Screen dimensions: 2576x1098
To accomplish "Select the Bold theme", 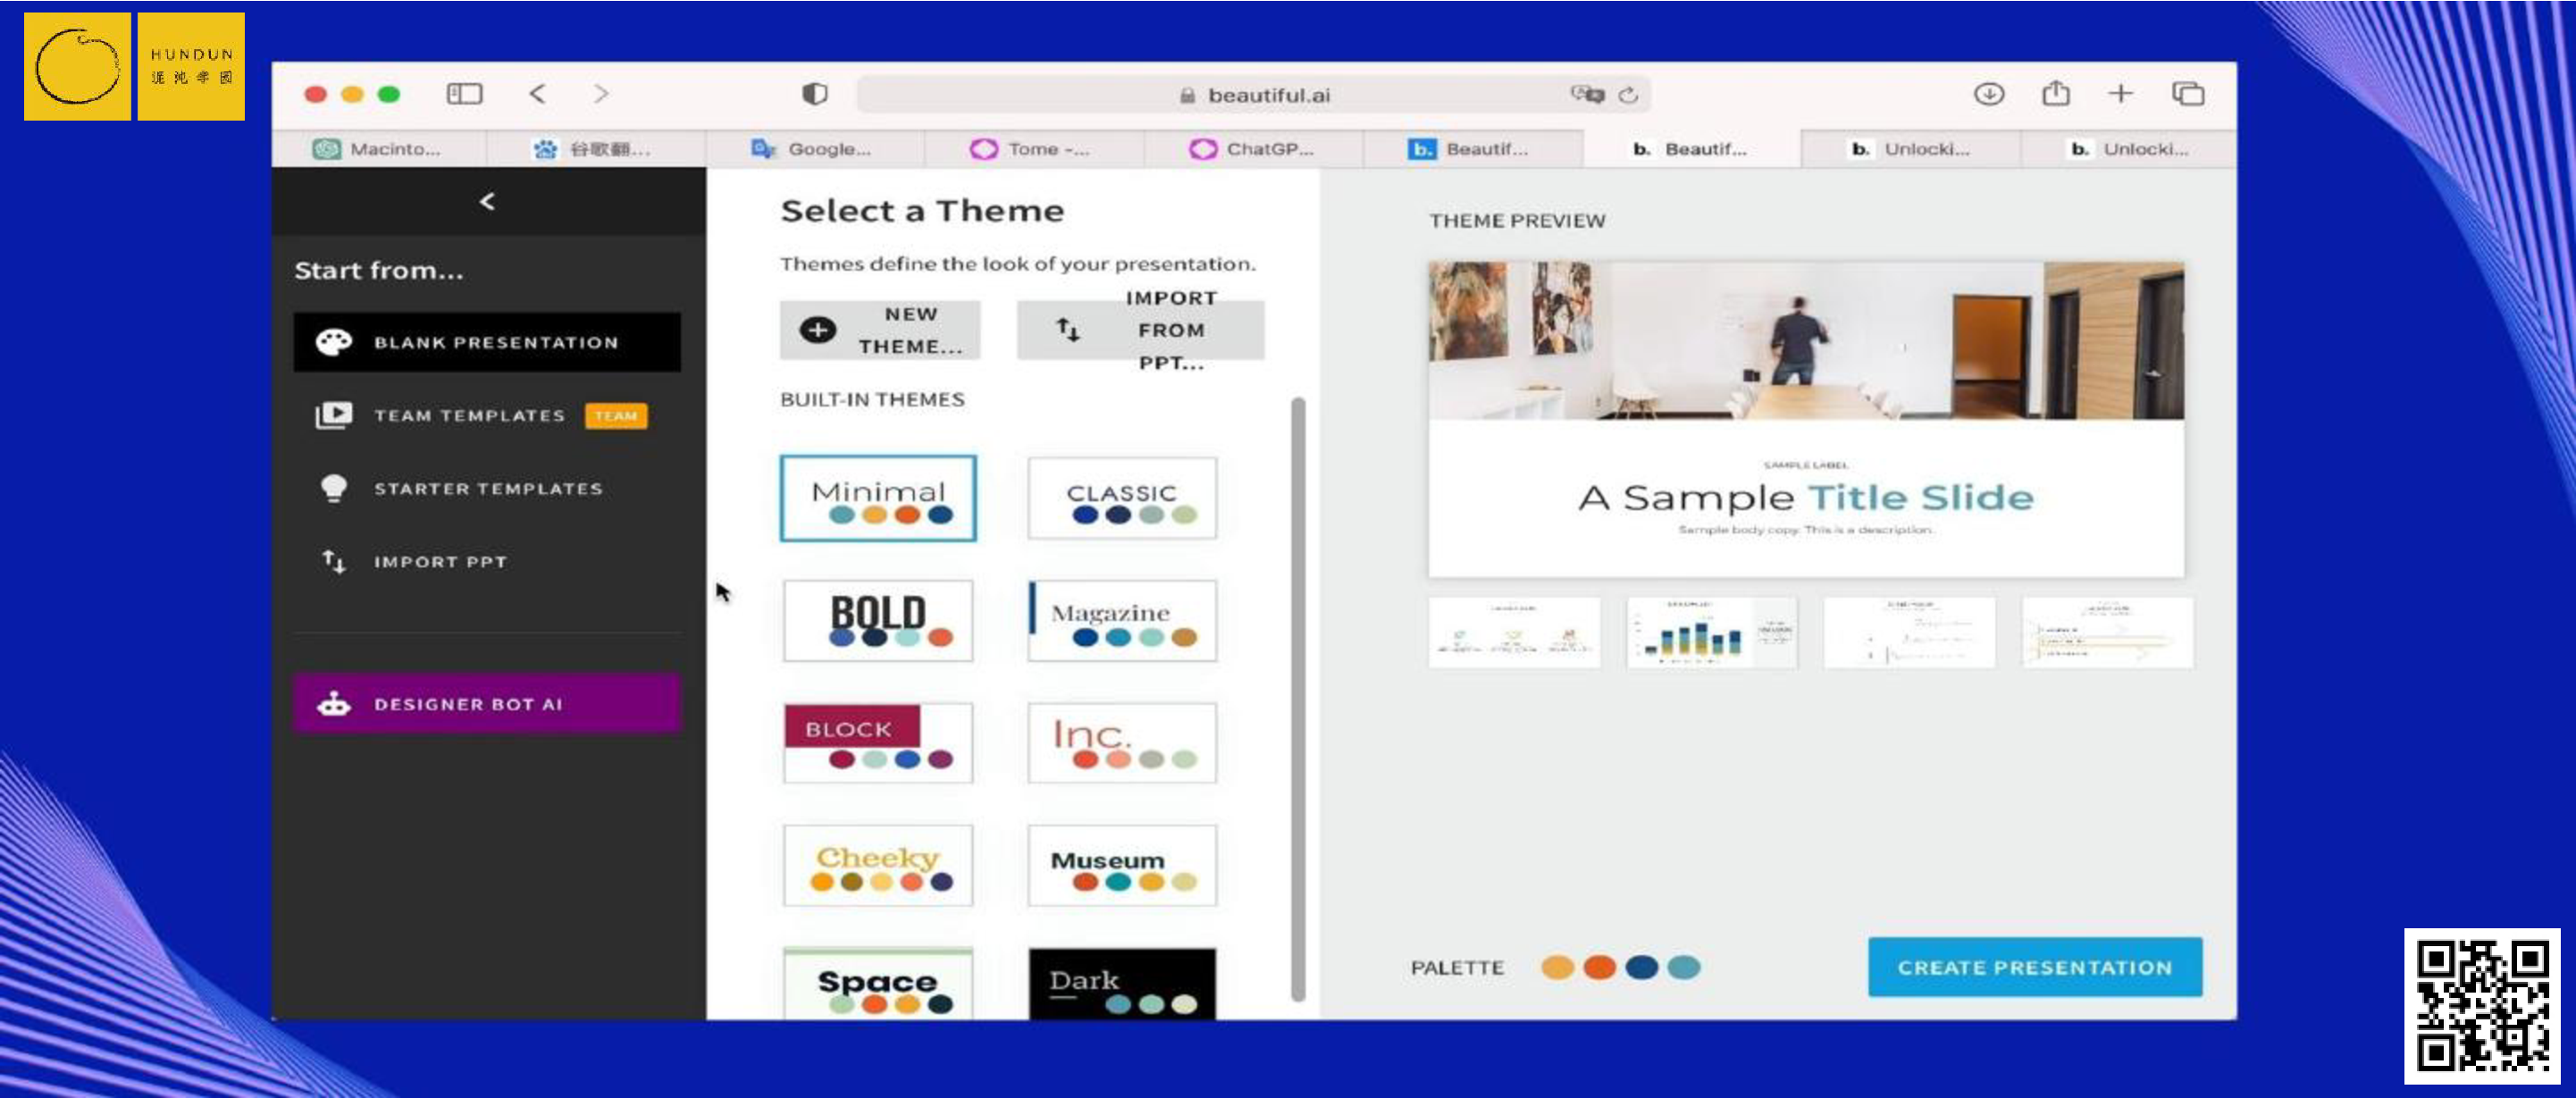I will 878,620.
